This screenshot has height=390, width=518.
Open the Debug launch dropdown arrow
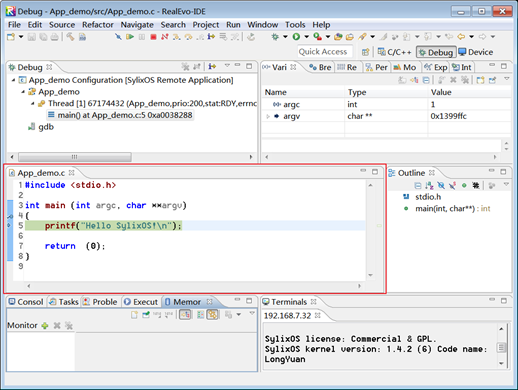point(285,37)
